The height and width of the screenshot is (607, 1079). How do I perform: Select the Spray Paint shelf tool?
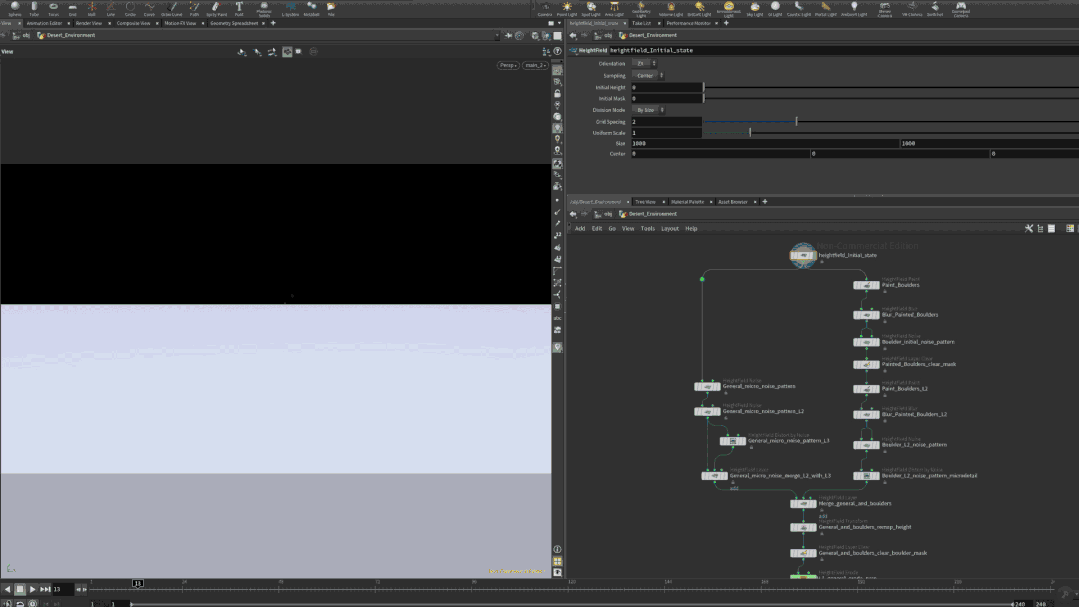pos(216,8)
